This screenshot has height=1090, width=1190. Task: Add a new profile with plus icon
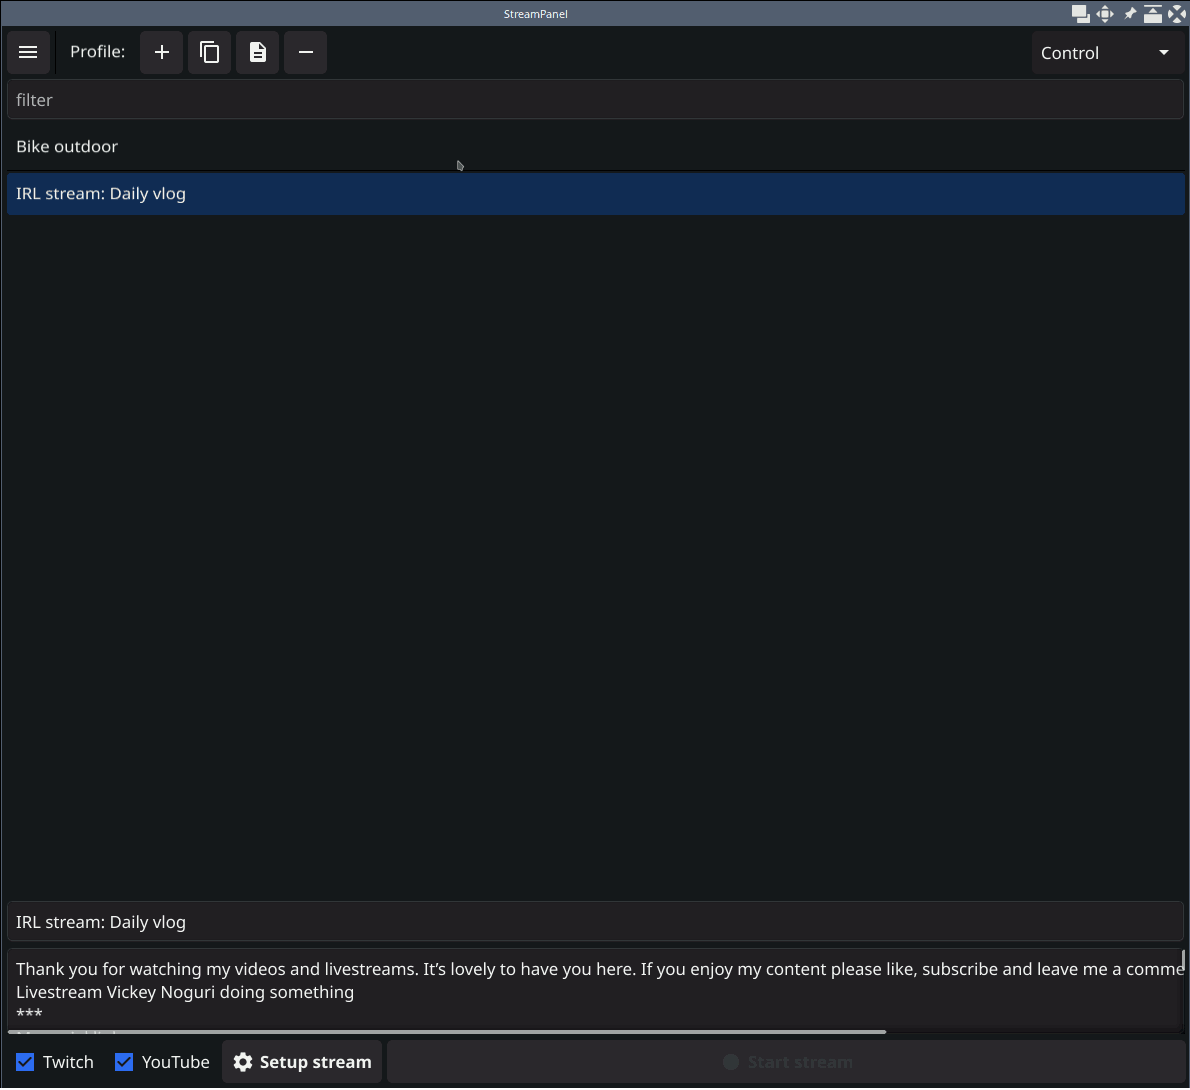point(162,52)
